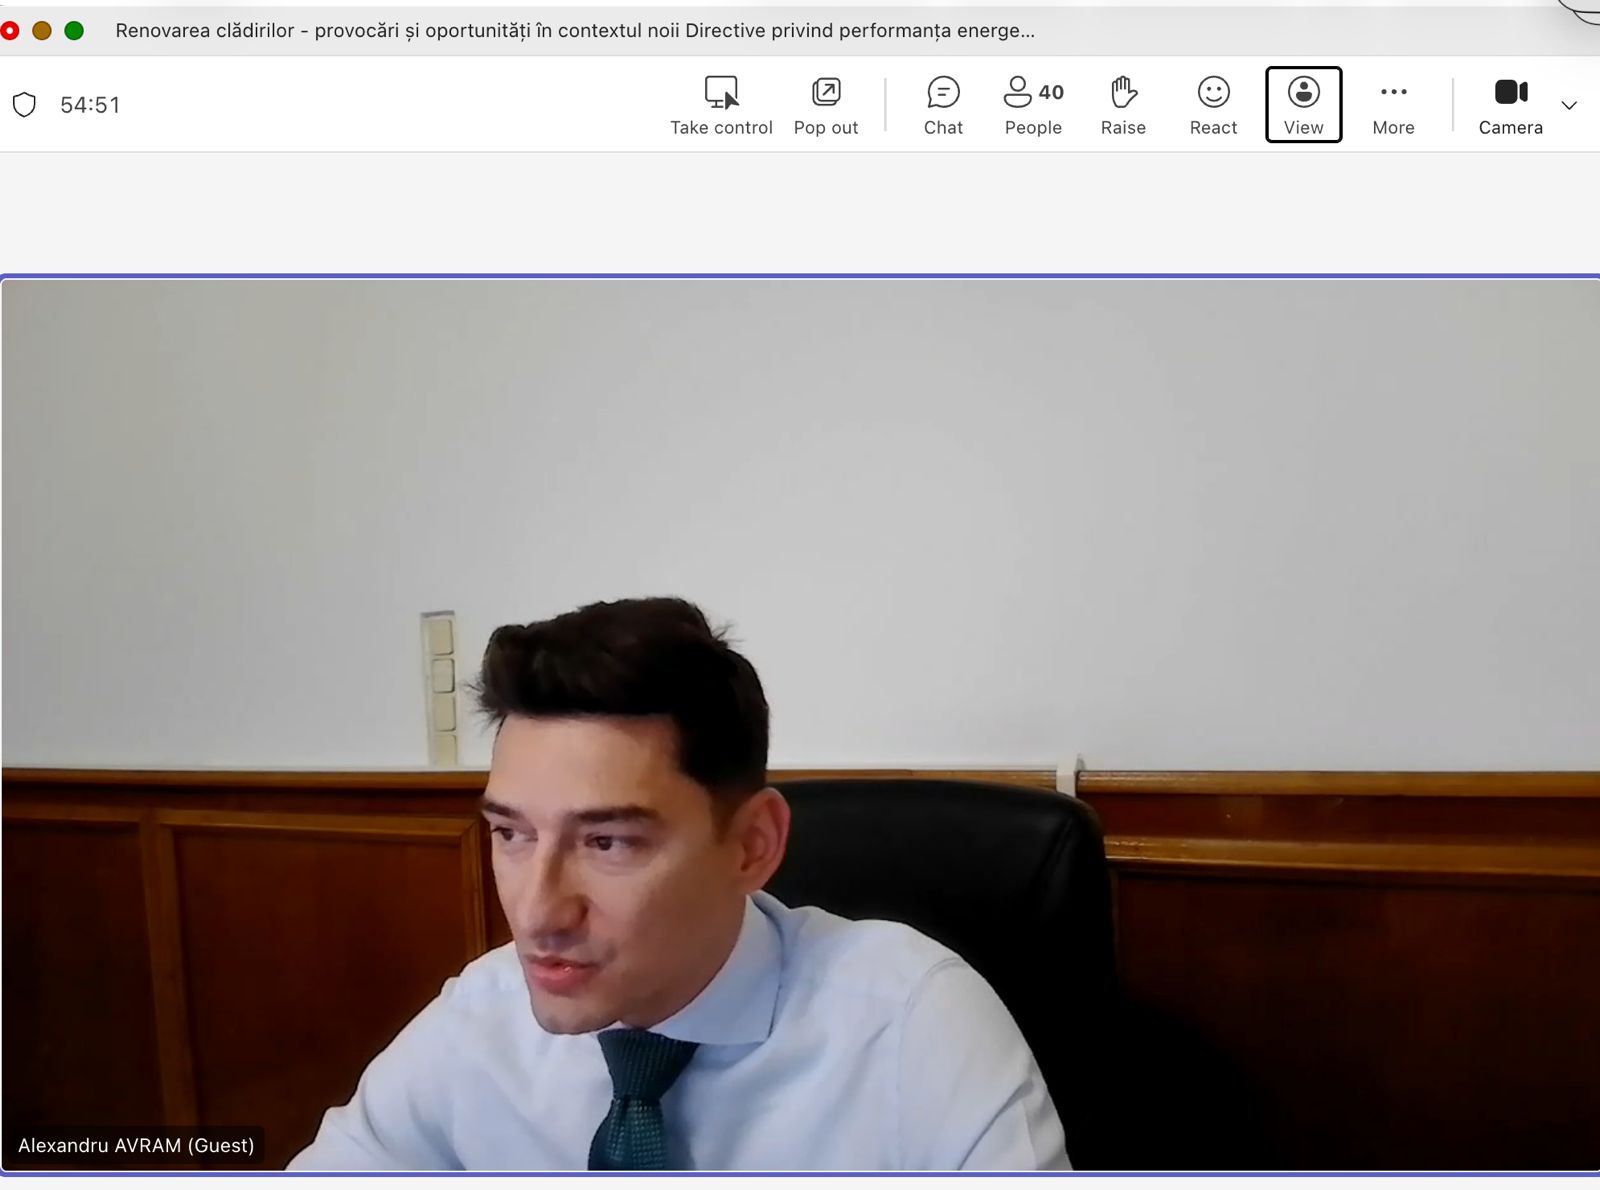Click the Take control screen icon
The image size is (1600, 1190).
[721, 92]
